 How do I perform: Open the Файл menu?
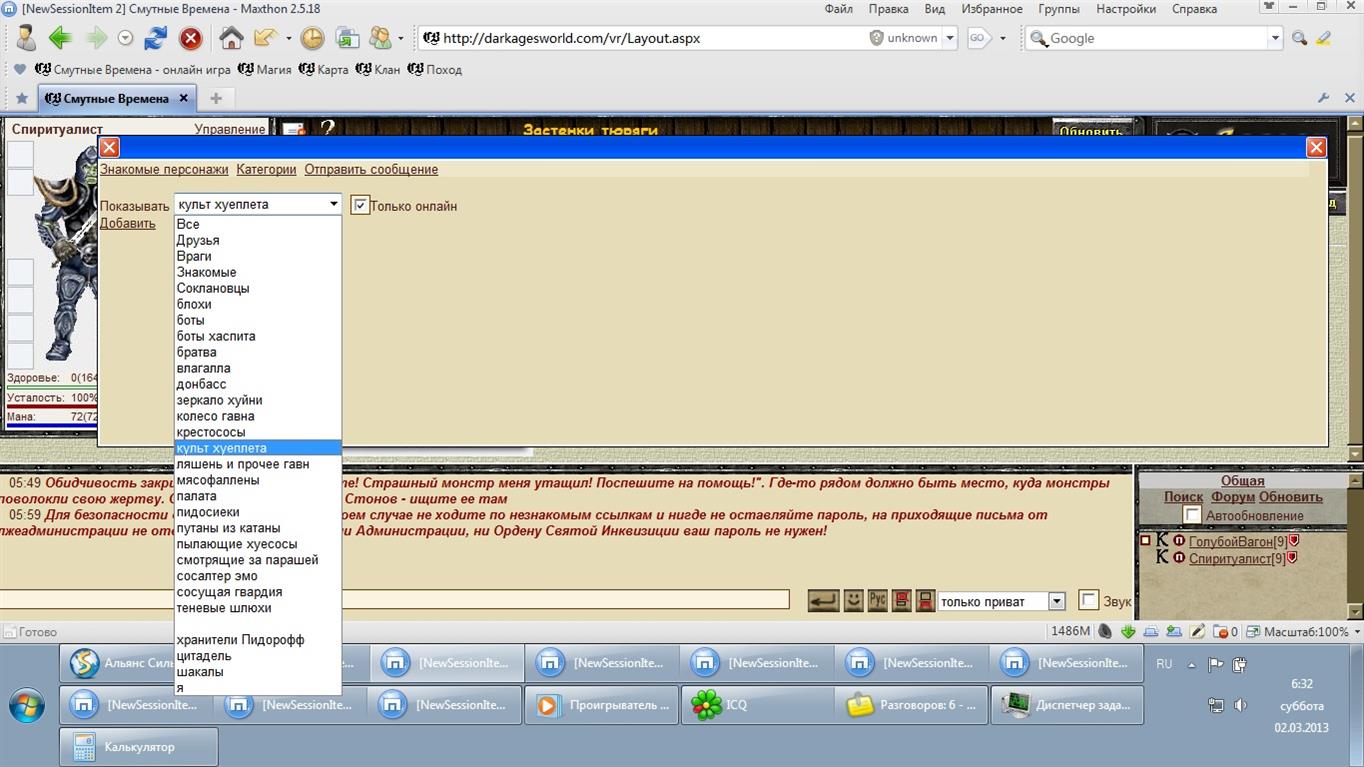click(838, 9)
